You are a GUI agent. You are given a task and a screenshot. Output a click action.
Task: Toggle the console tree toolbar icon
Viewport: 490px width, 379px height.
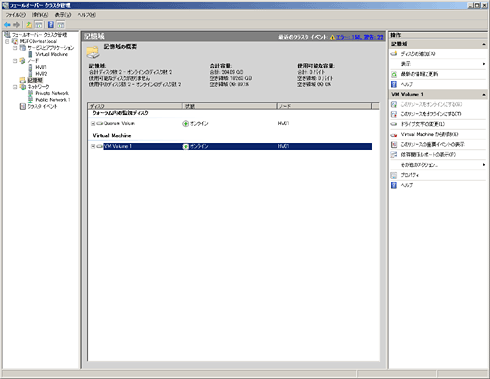pyautogui.click(x=39, y=25)
